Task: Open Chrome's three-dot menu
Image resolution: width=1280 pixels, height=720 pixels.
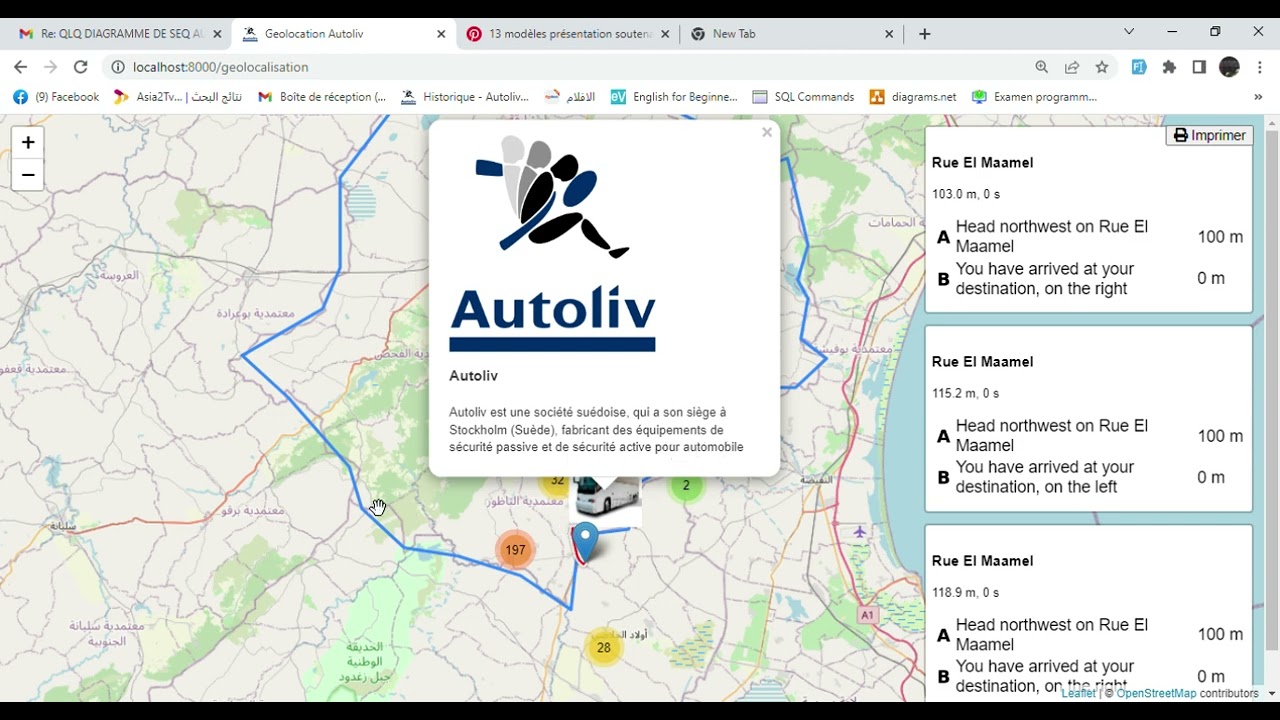Action: pyautogui.click(x=1260, y=67)
